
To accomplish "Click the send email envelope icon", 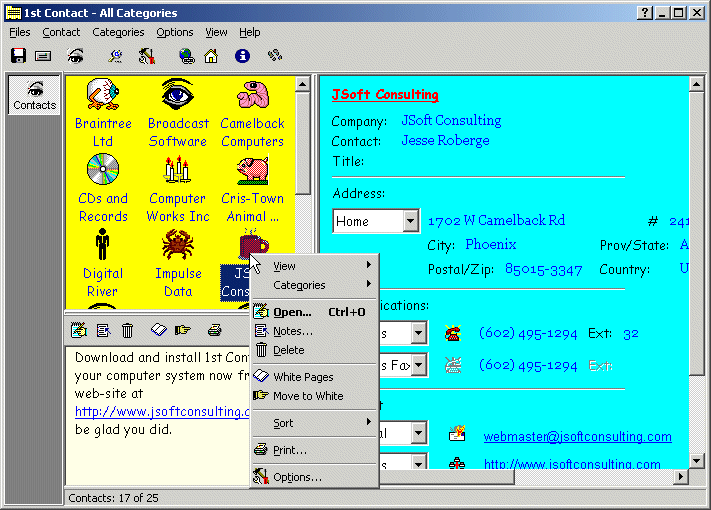I will [x=457, y=433].
